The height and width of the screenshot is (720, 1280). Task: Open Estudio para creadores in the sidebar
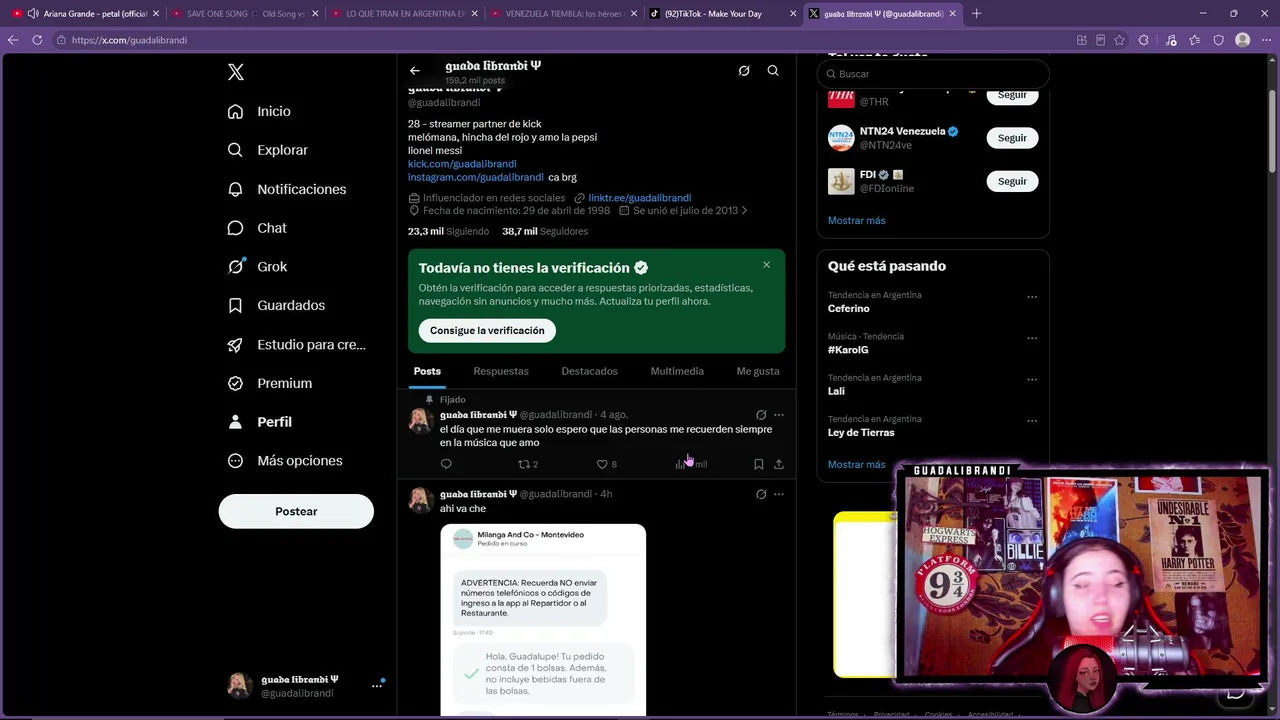tap(296, 344)
